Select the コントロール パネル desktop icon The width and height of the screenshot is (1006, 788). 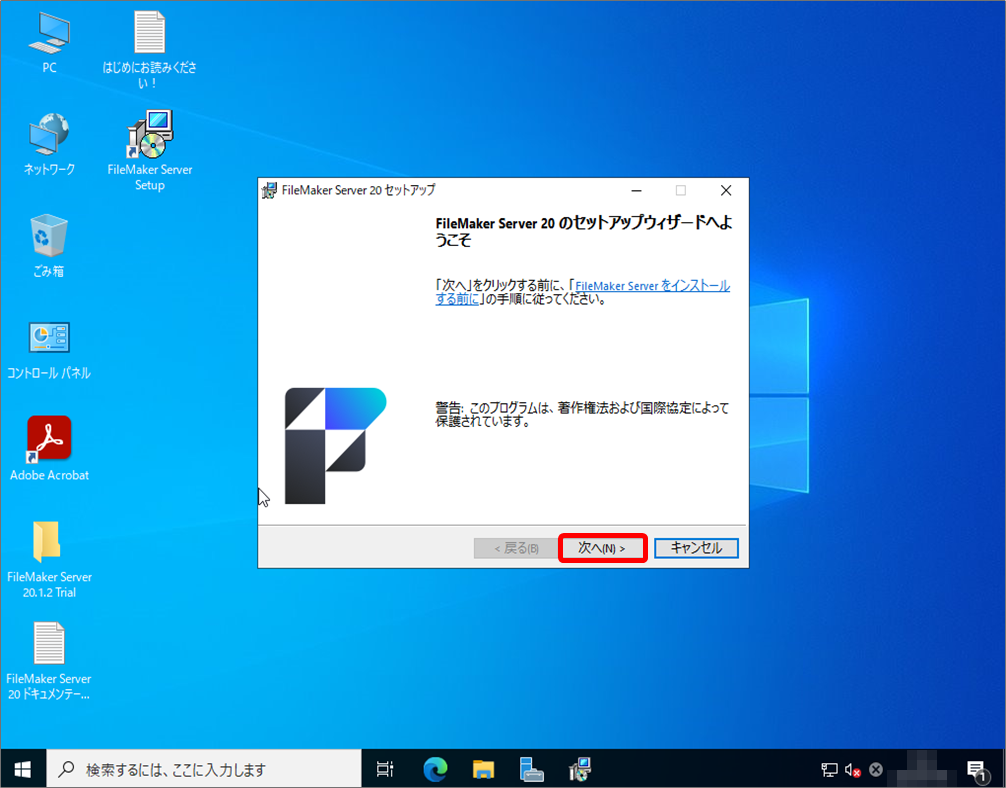tap(49, 350)
